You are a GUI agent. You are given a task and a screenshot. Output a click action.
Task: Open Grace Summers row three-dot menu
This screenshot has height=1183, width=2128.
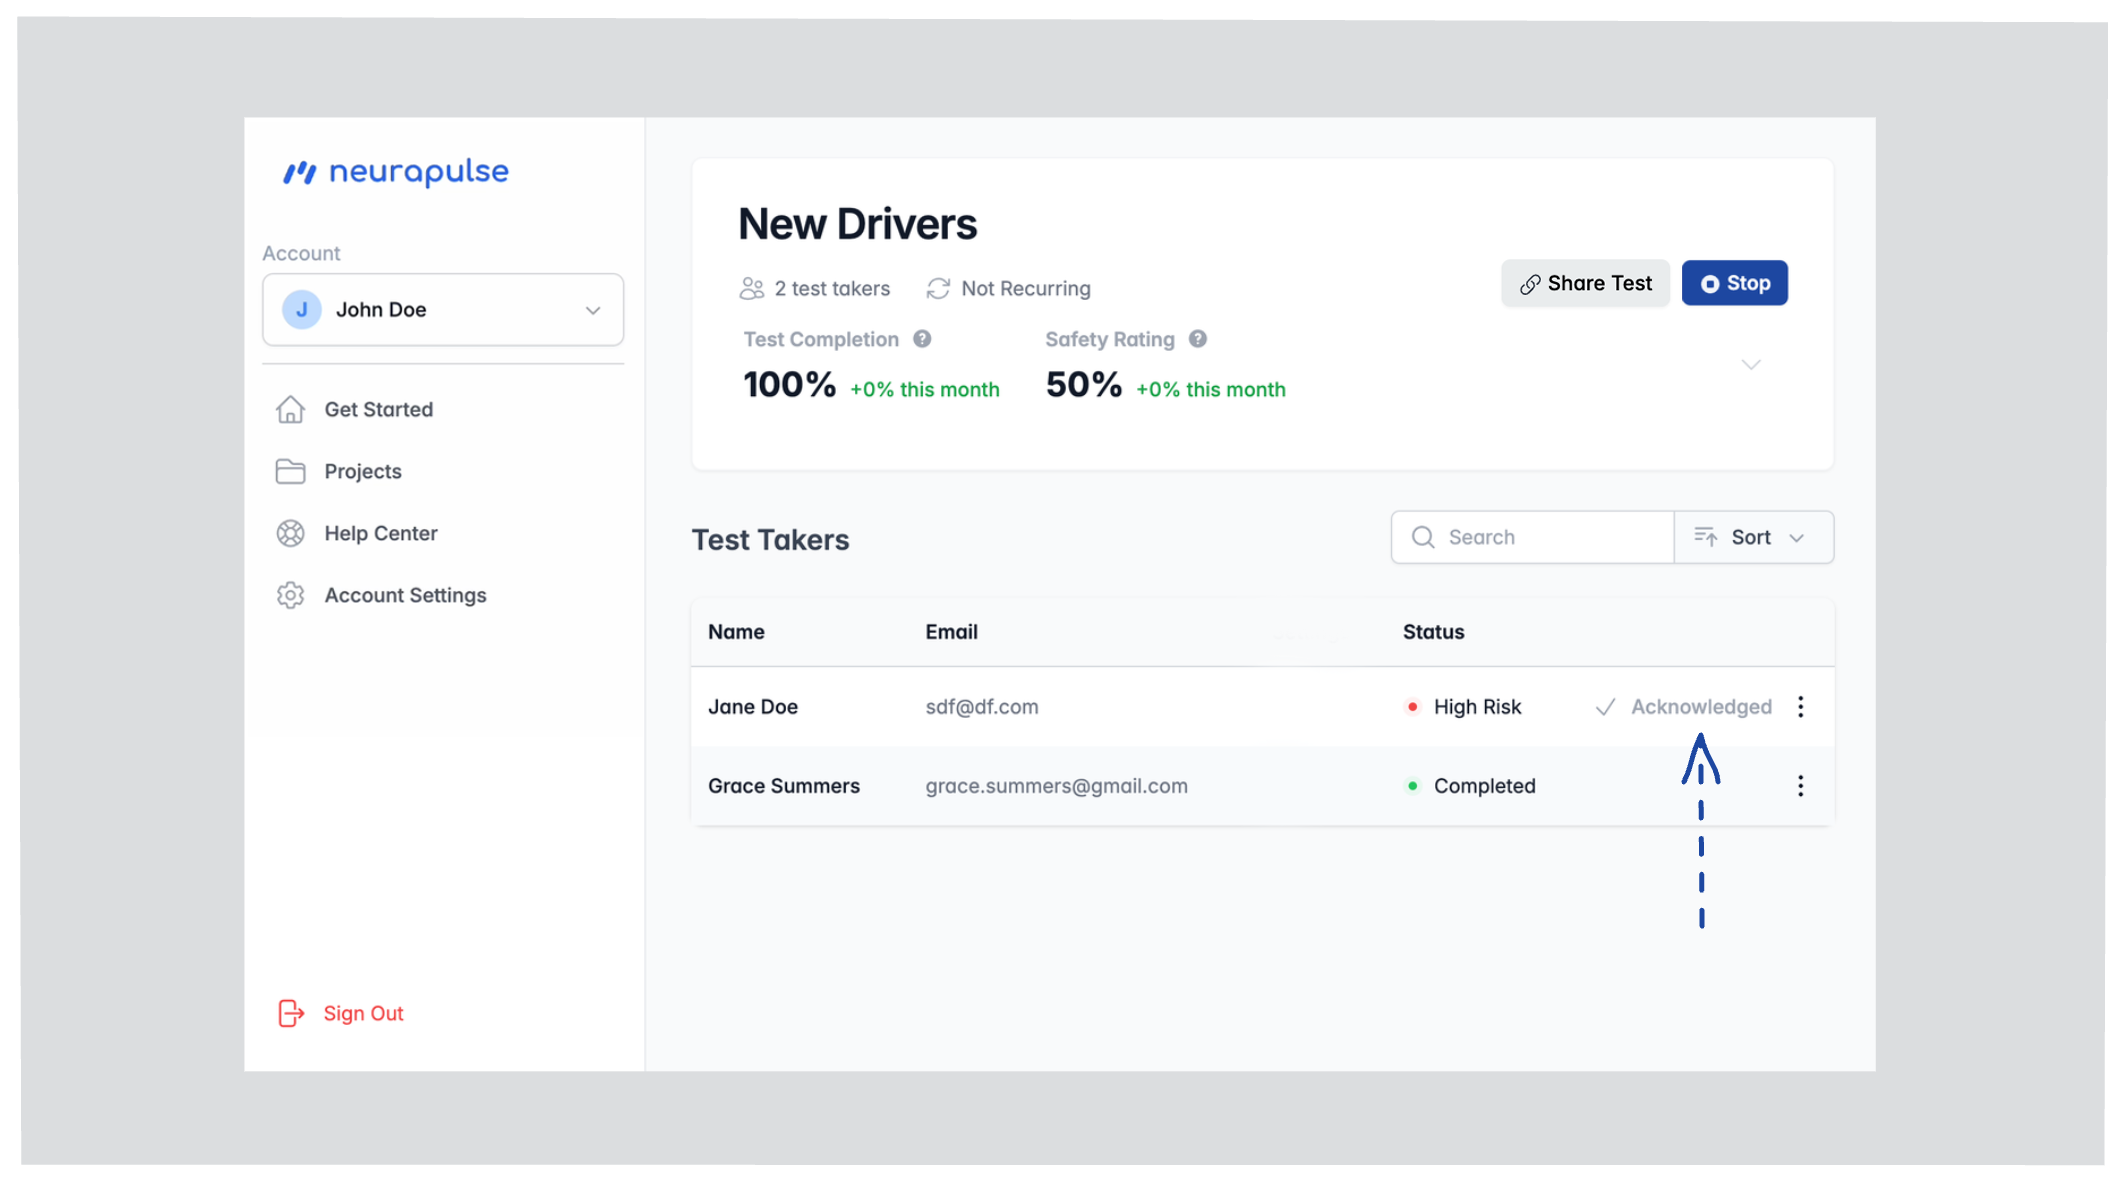(x=1800, y=786)
